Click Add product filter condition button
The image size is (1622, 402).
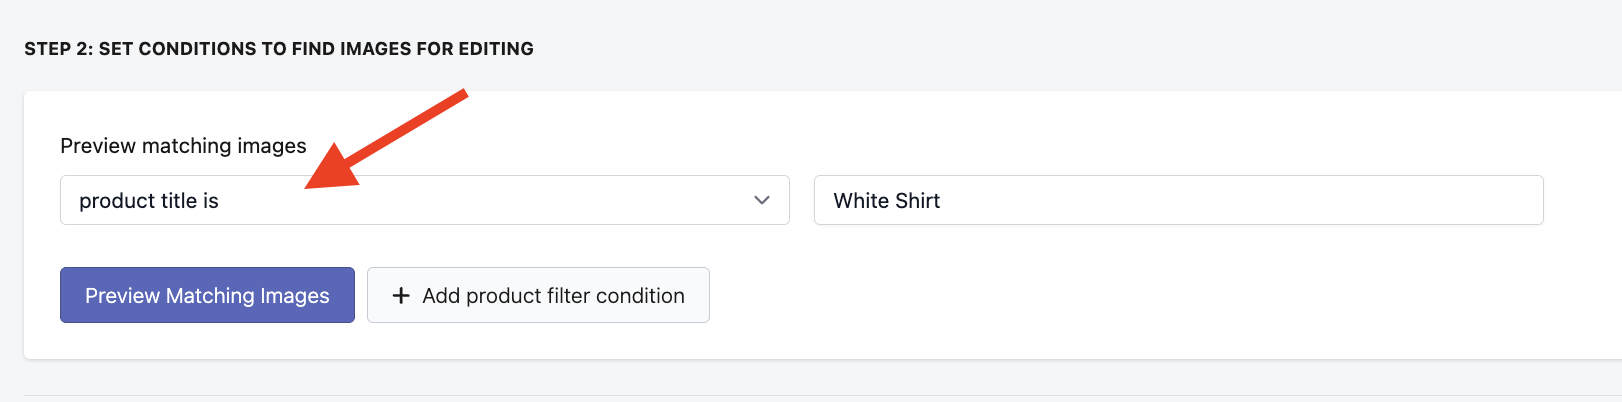click(x=538, y=295)
